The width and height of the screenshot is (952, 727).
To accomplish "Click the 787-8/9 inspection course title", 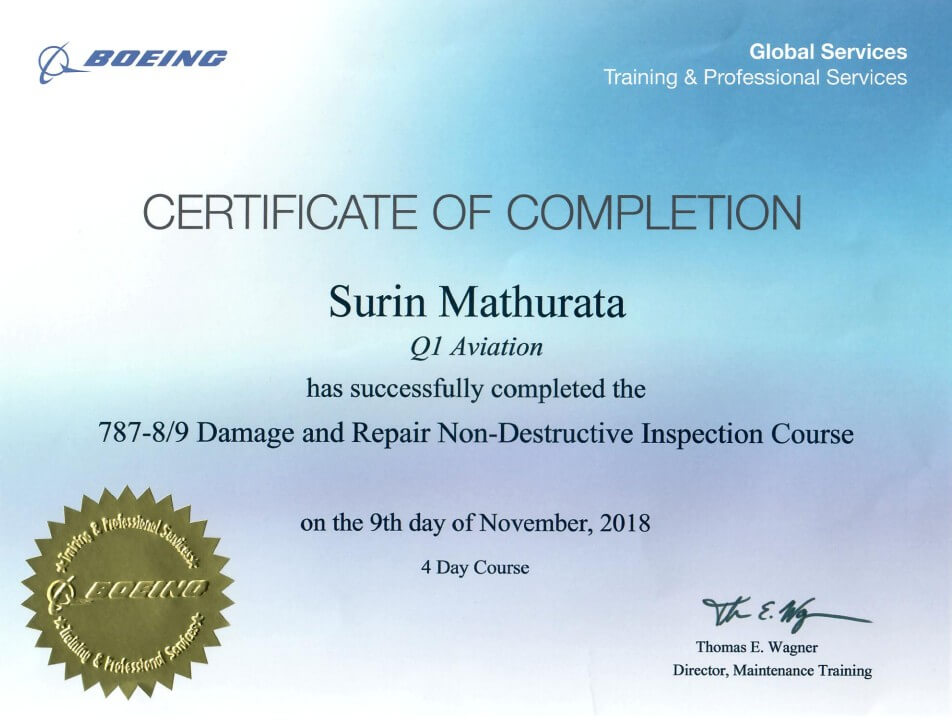I will point(475,434).
